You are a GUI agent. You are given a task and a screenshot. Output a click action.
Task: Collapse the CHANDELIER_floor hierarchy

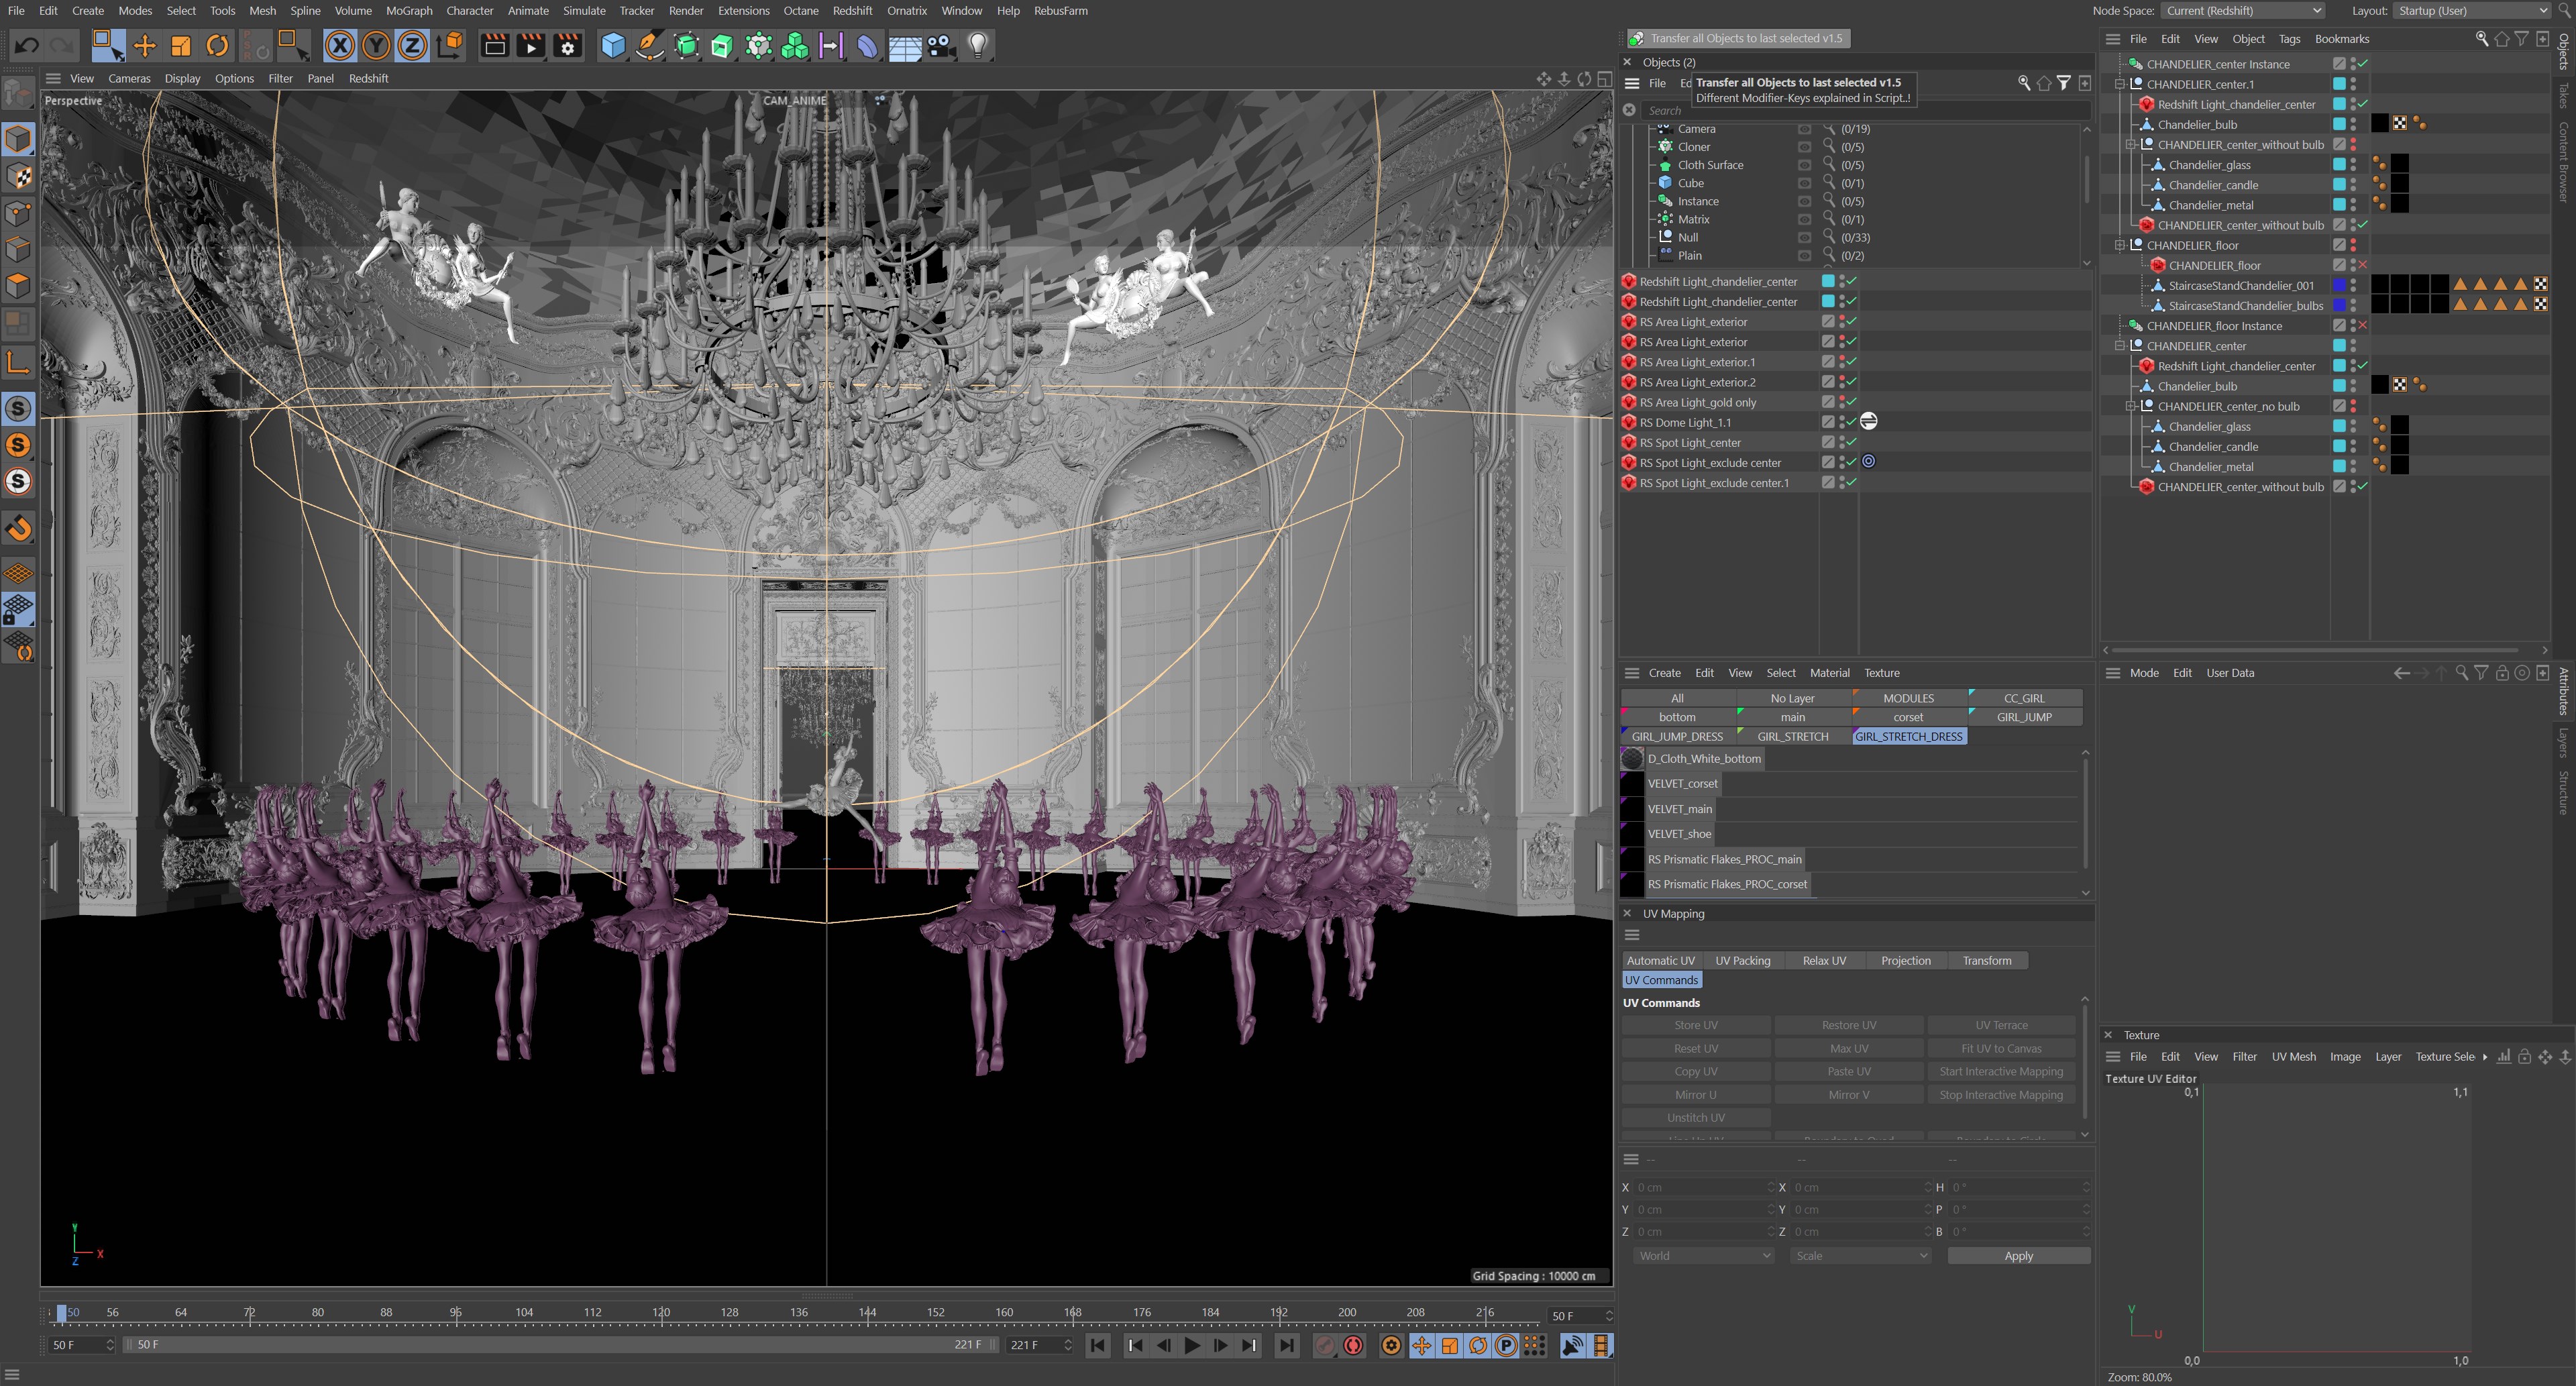(x=2119, y=245)
